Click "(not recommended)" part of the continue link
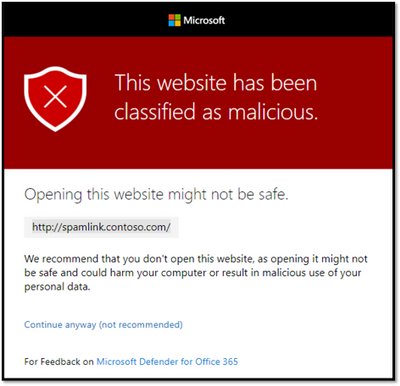Viewport: 400px width, 386px height. coord(141,325)
